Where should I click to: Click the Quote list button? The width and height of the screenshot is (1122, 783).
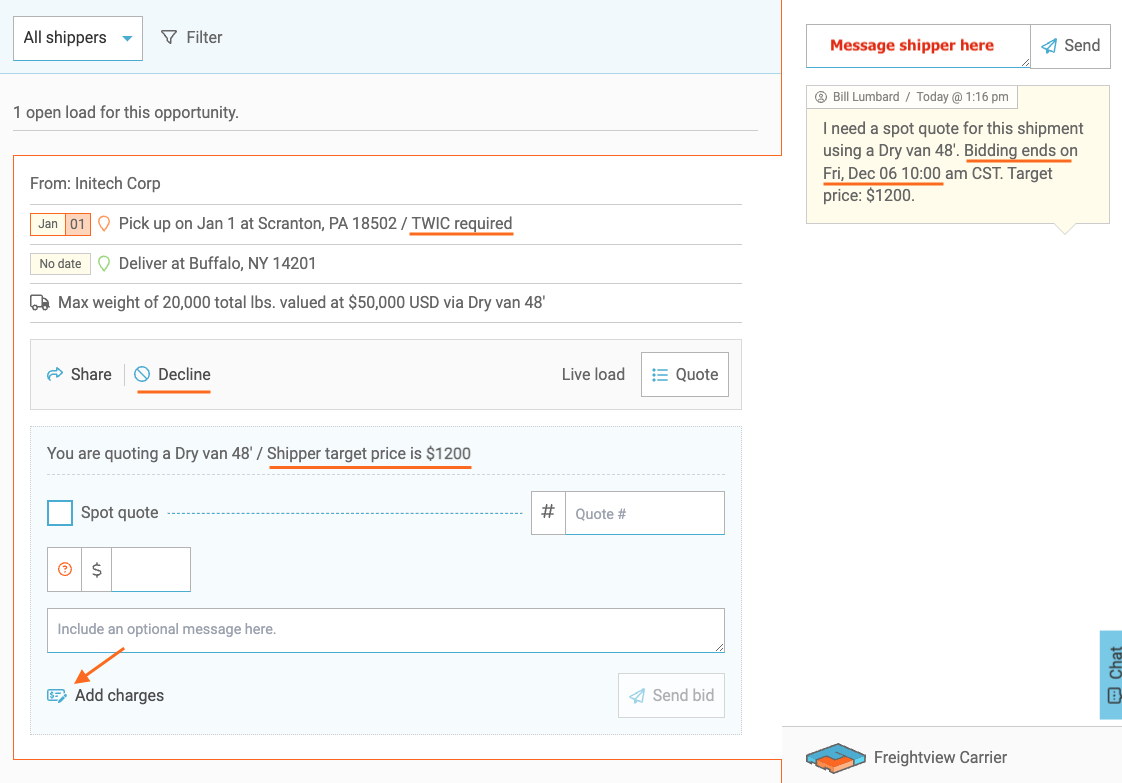[685, 374]
